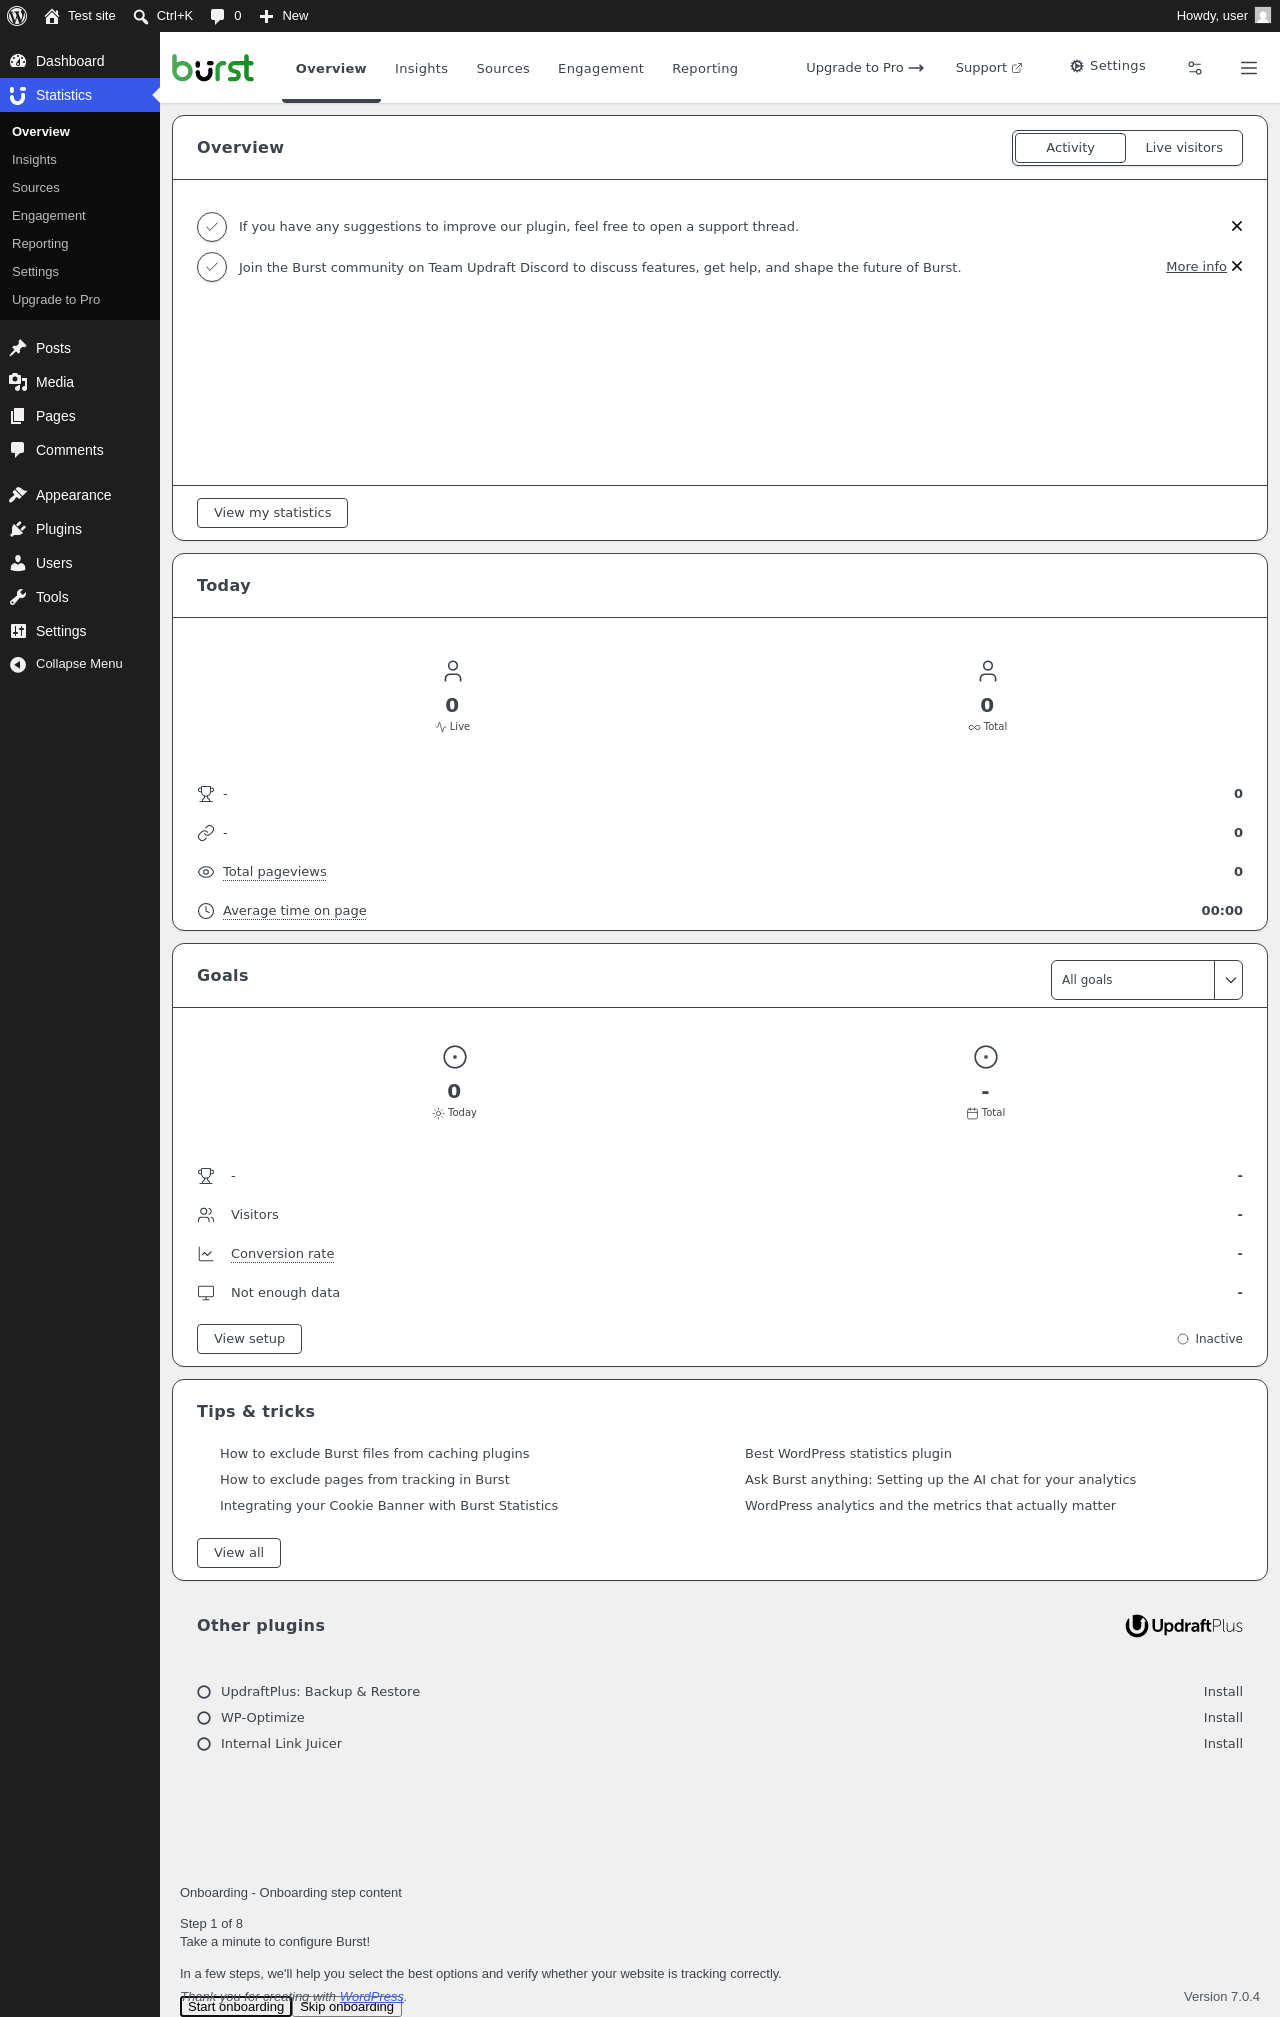Screen dimensions: 1280x2017
Task: Click the circle icon beside WP-Optimize
Action: pyautogui.click(x=204, y=1718)
